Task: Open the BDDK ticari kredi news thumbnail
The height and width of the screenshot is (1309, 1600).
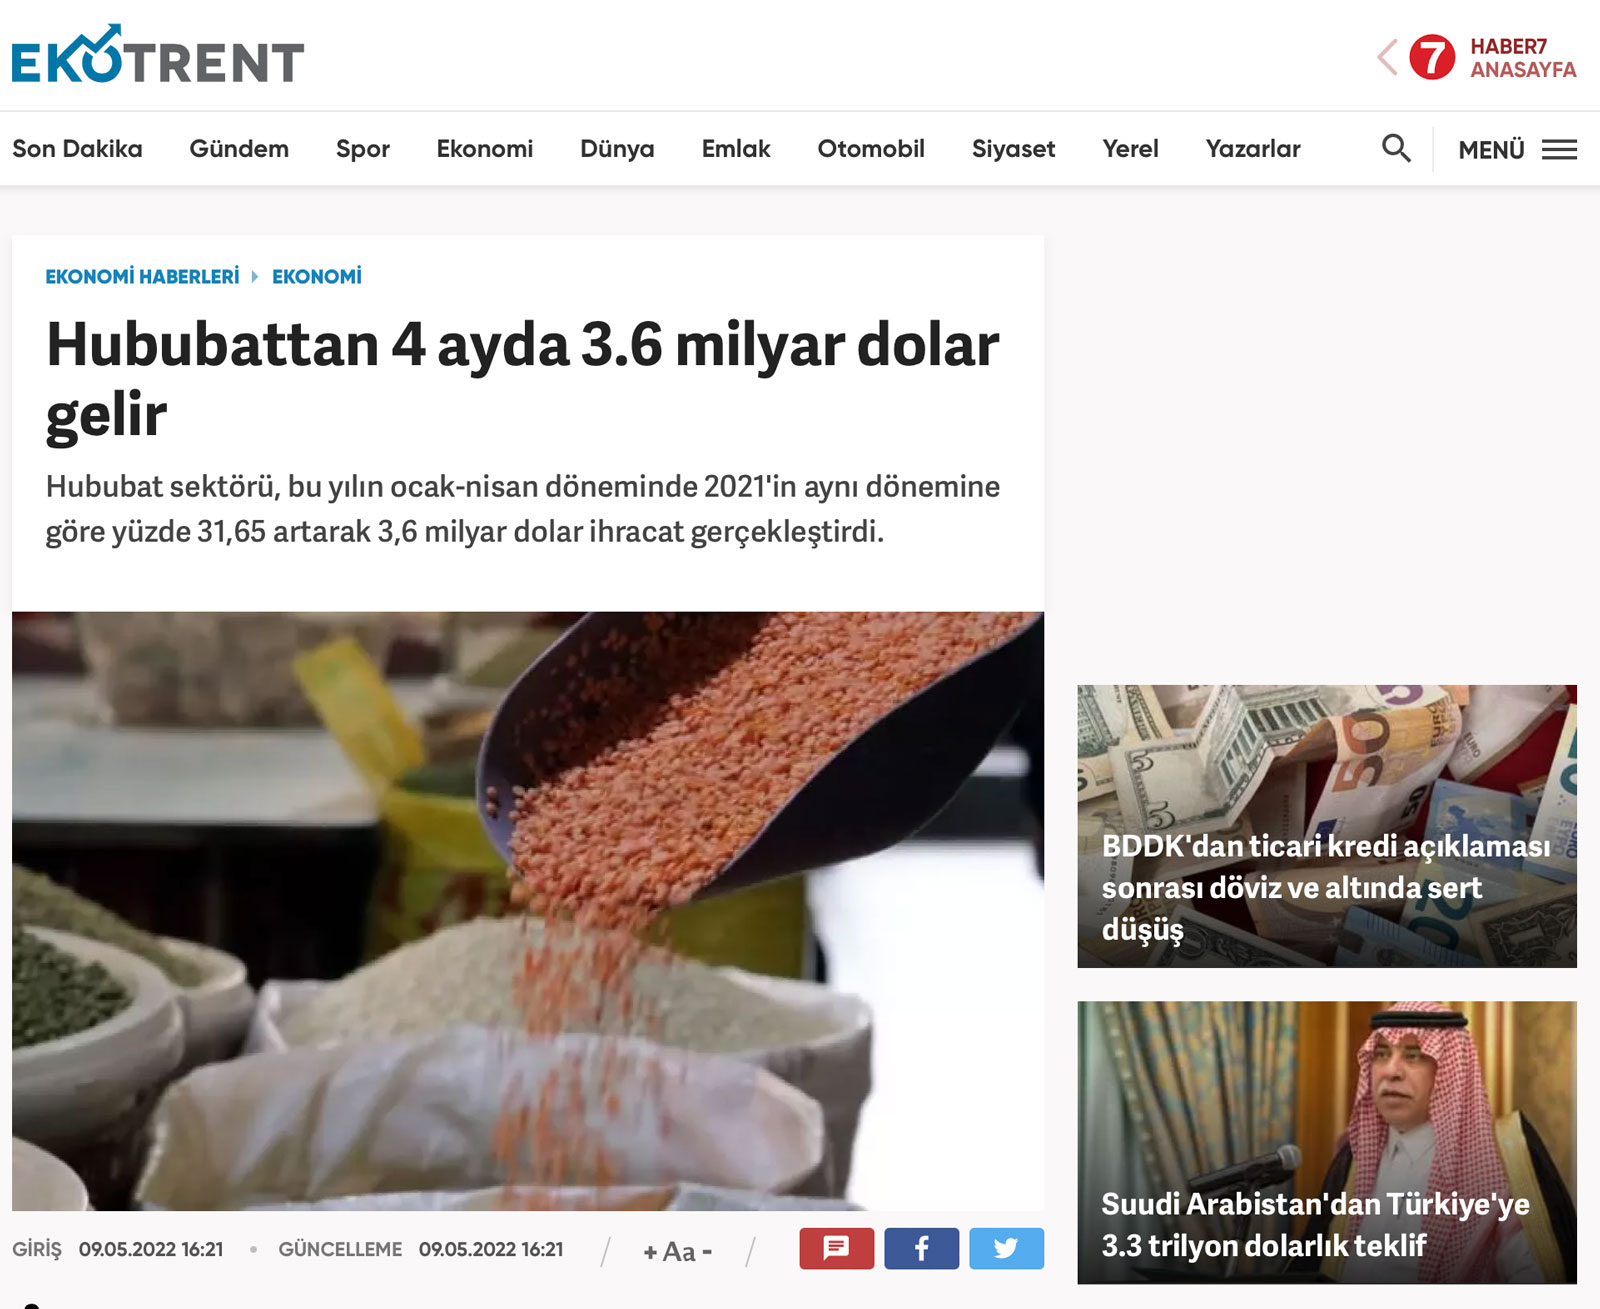Action: [1327, 826]
